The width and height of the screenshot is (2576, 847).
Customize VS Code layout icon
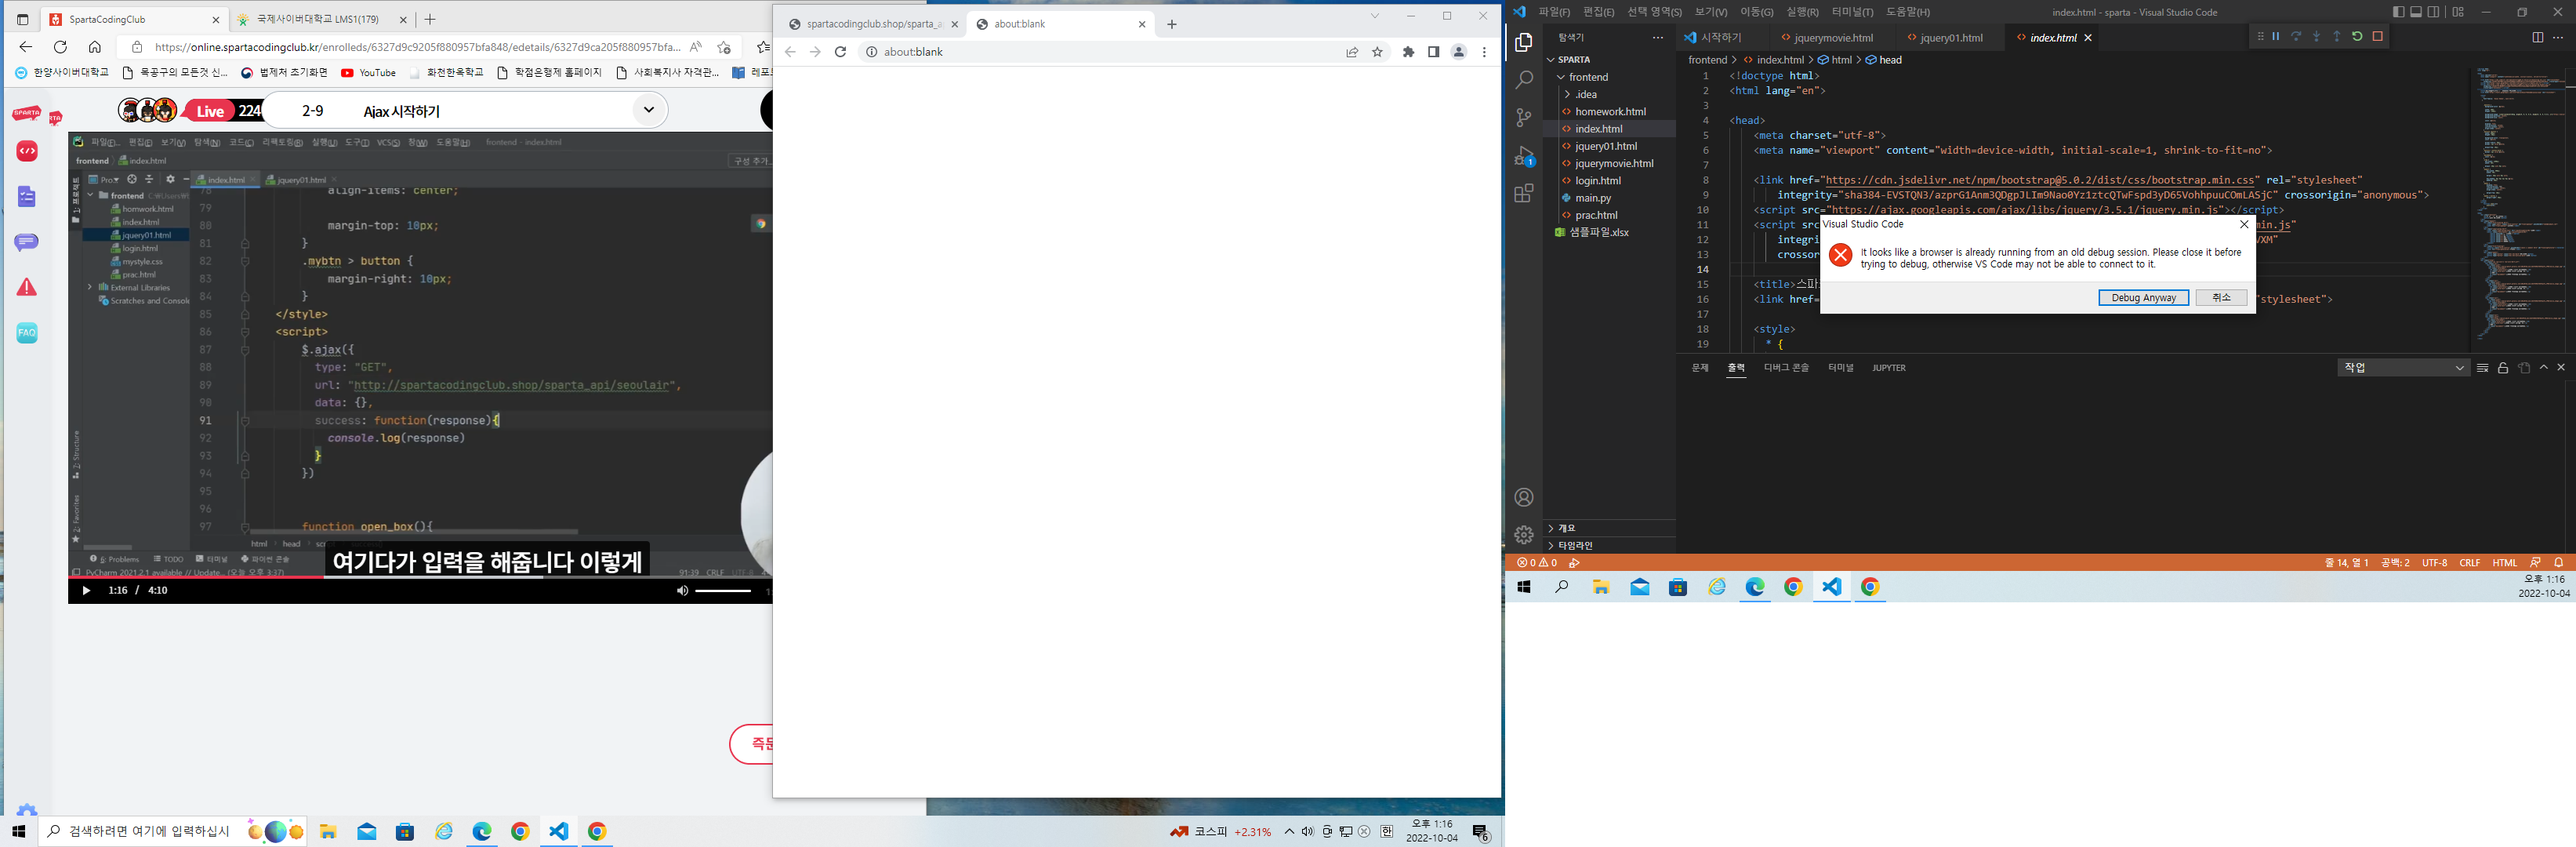click(x=2458, y=12)
